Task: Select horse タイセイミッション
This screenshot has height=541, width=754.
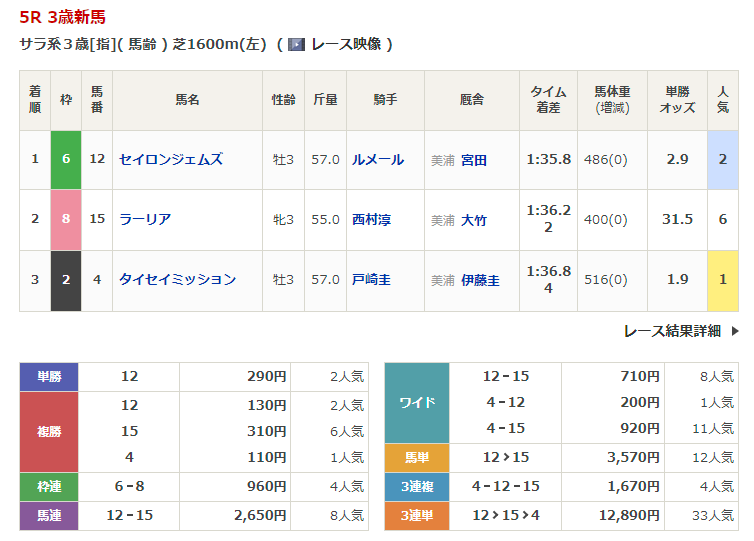Action: tap(177, 279)
